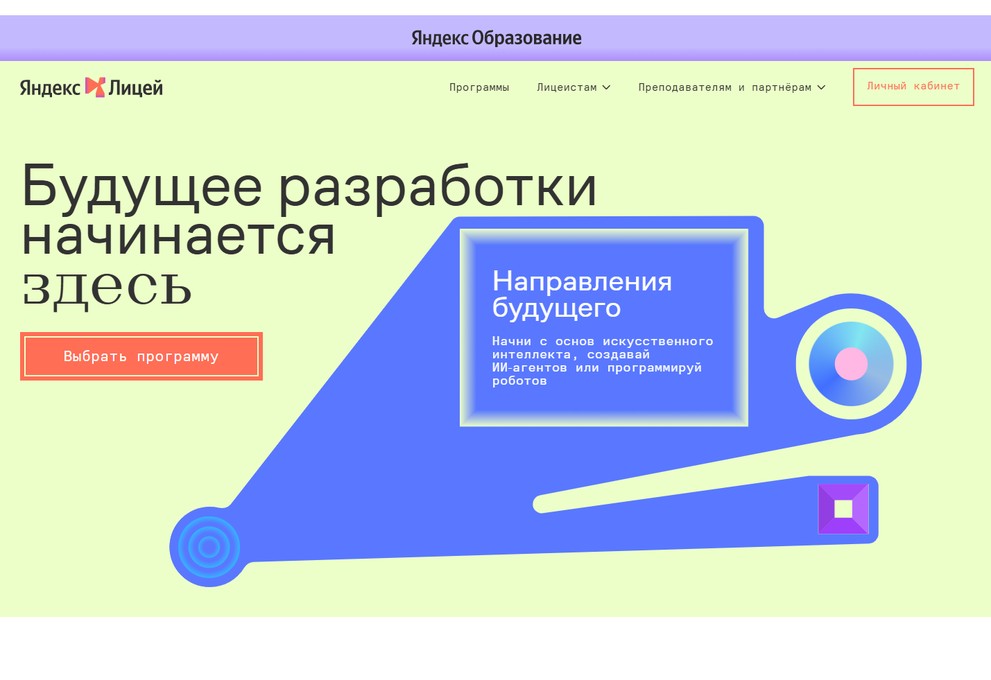The width and height of the screenshot is (991, 680).
Task: Open the Программы menu item
Action: [x=479, y=87]
